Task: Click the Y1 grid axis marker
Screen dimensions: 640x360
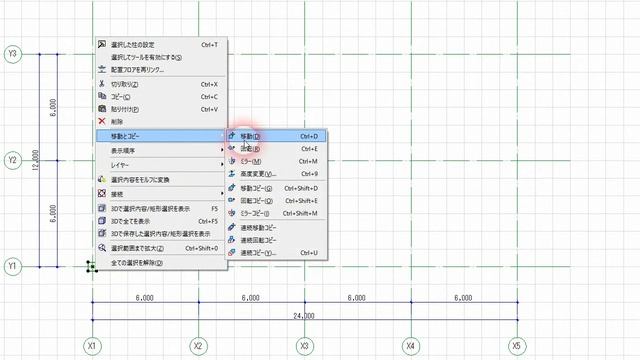Action: (x=13, y=267)
